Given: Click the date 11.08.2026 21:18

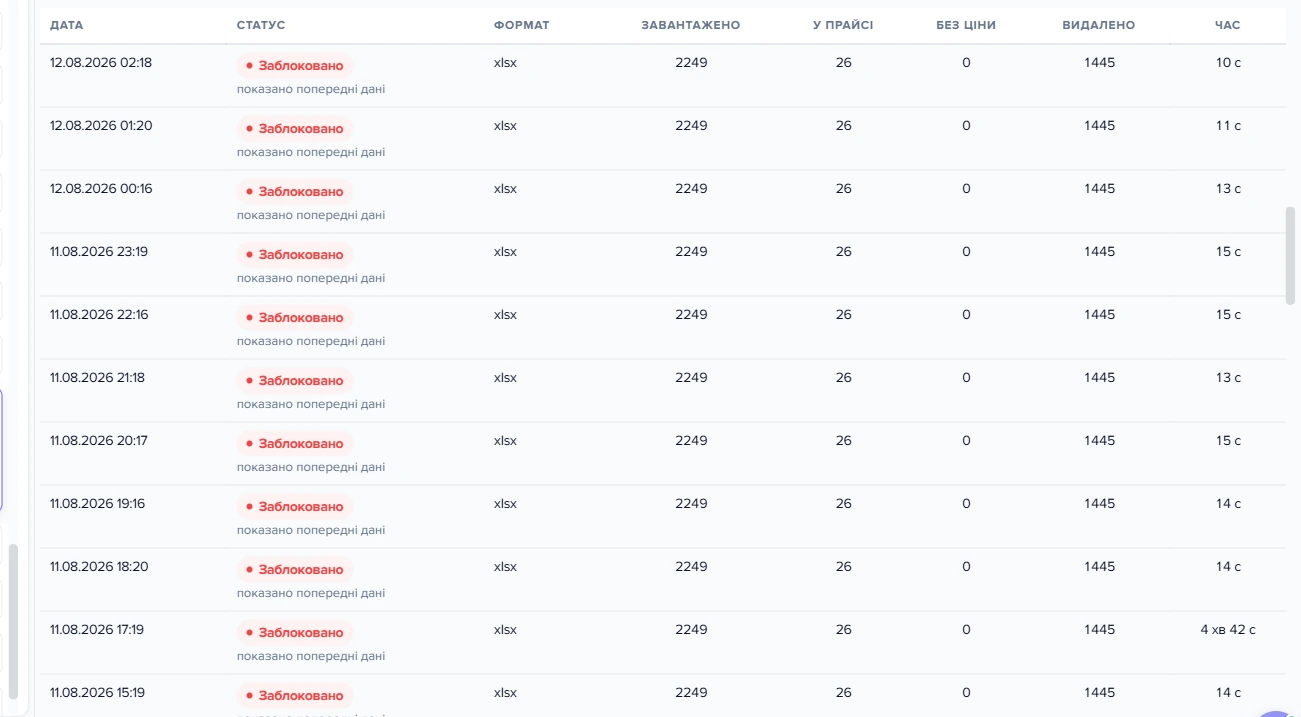Looking at the screenshot, I should [98, 378].
